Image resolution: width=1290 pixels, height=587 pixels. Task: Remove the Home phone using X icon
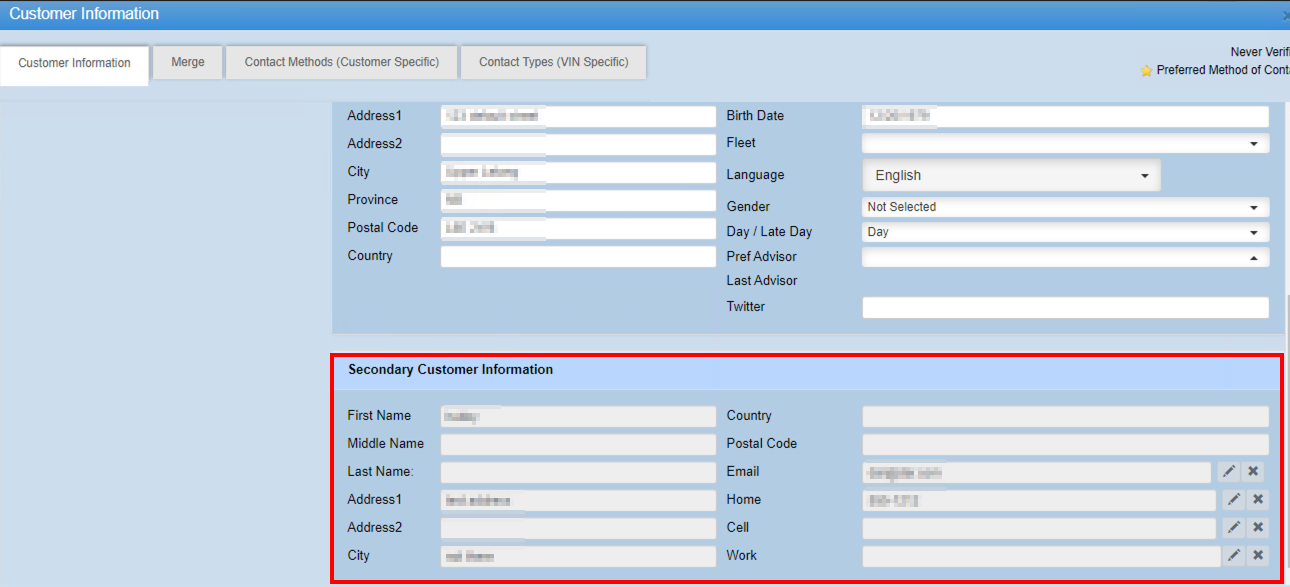[x=1258, y=500]
